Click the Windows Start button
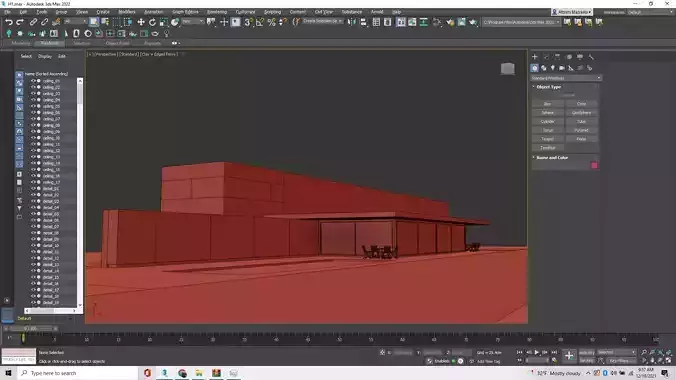 [8, 373]
